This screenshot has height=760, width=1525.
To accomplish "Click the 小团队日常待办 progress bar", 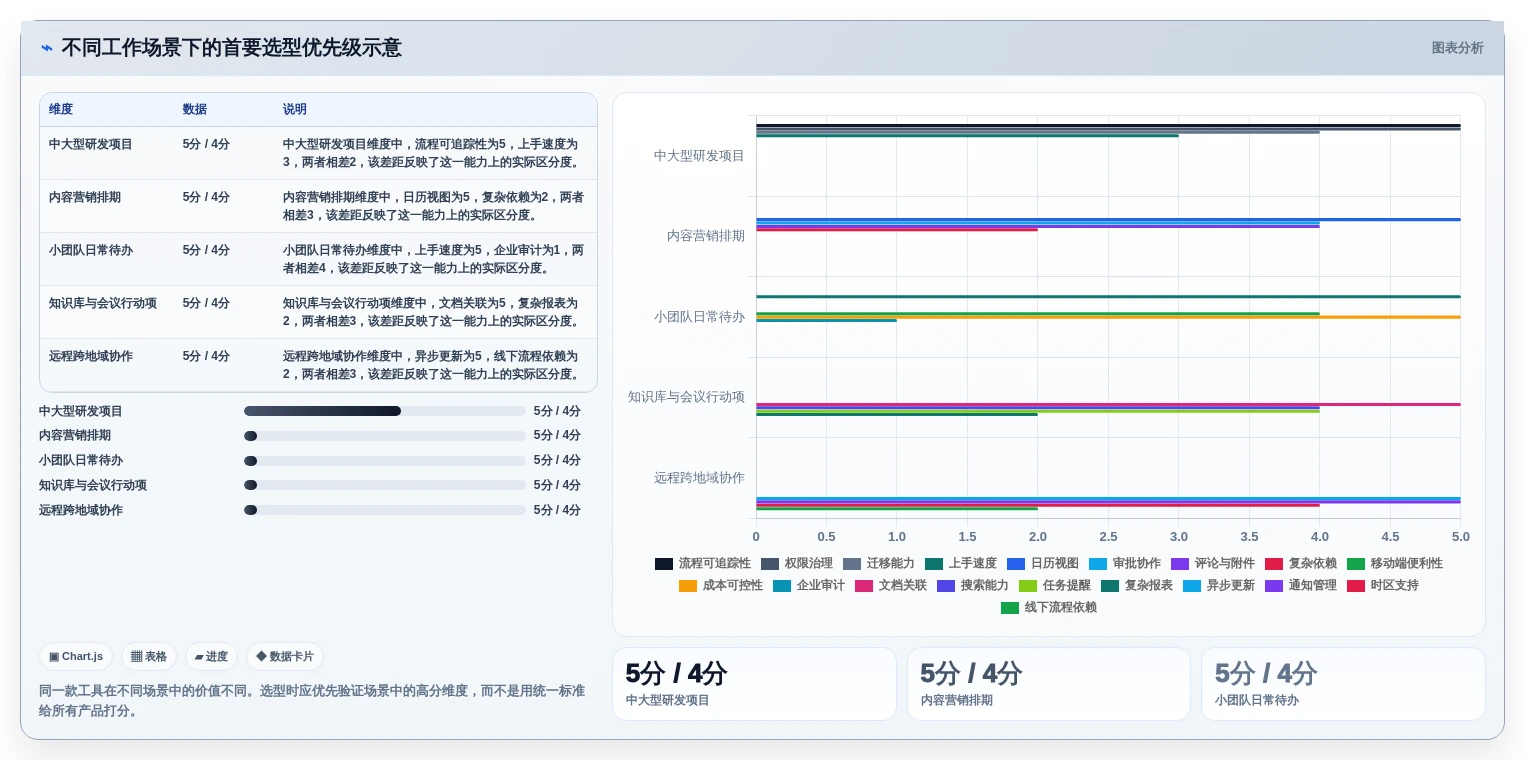I will tap(385, 461).
